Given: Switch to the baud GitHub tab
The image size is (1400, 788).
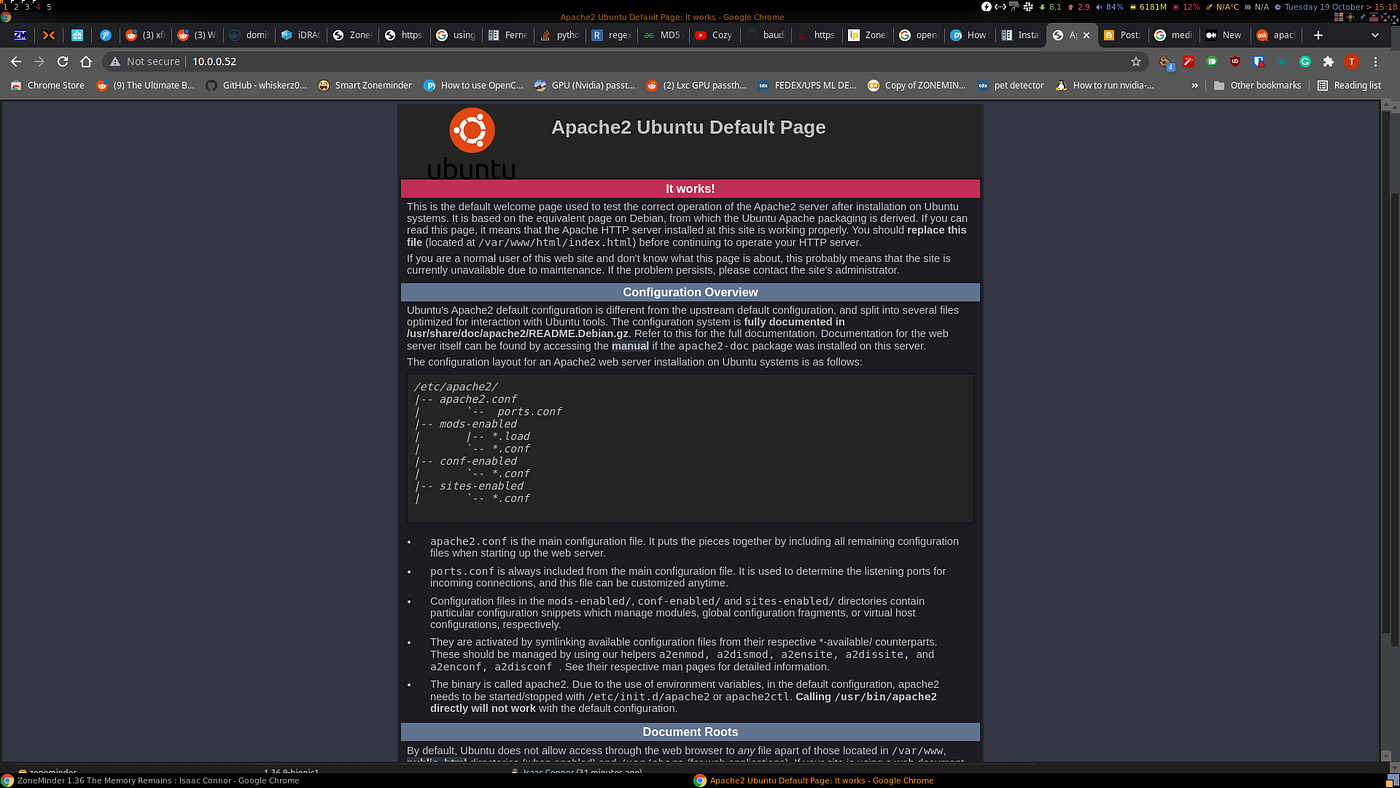Looking at the screenshot, I should 766,34.
